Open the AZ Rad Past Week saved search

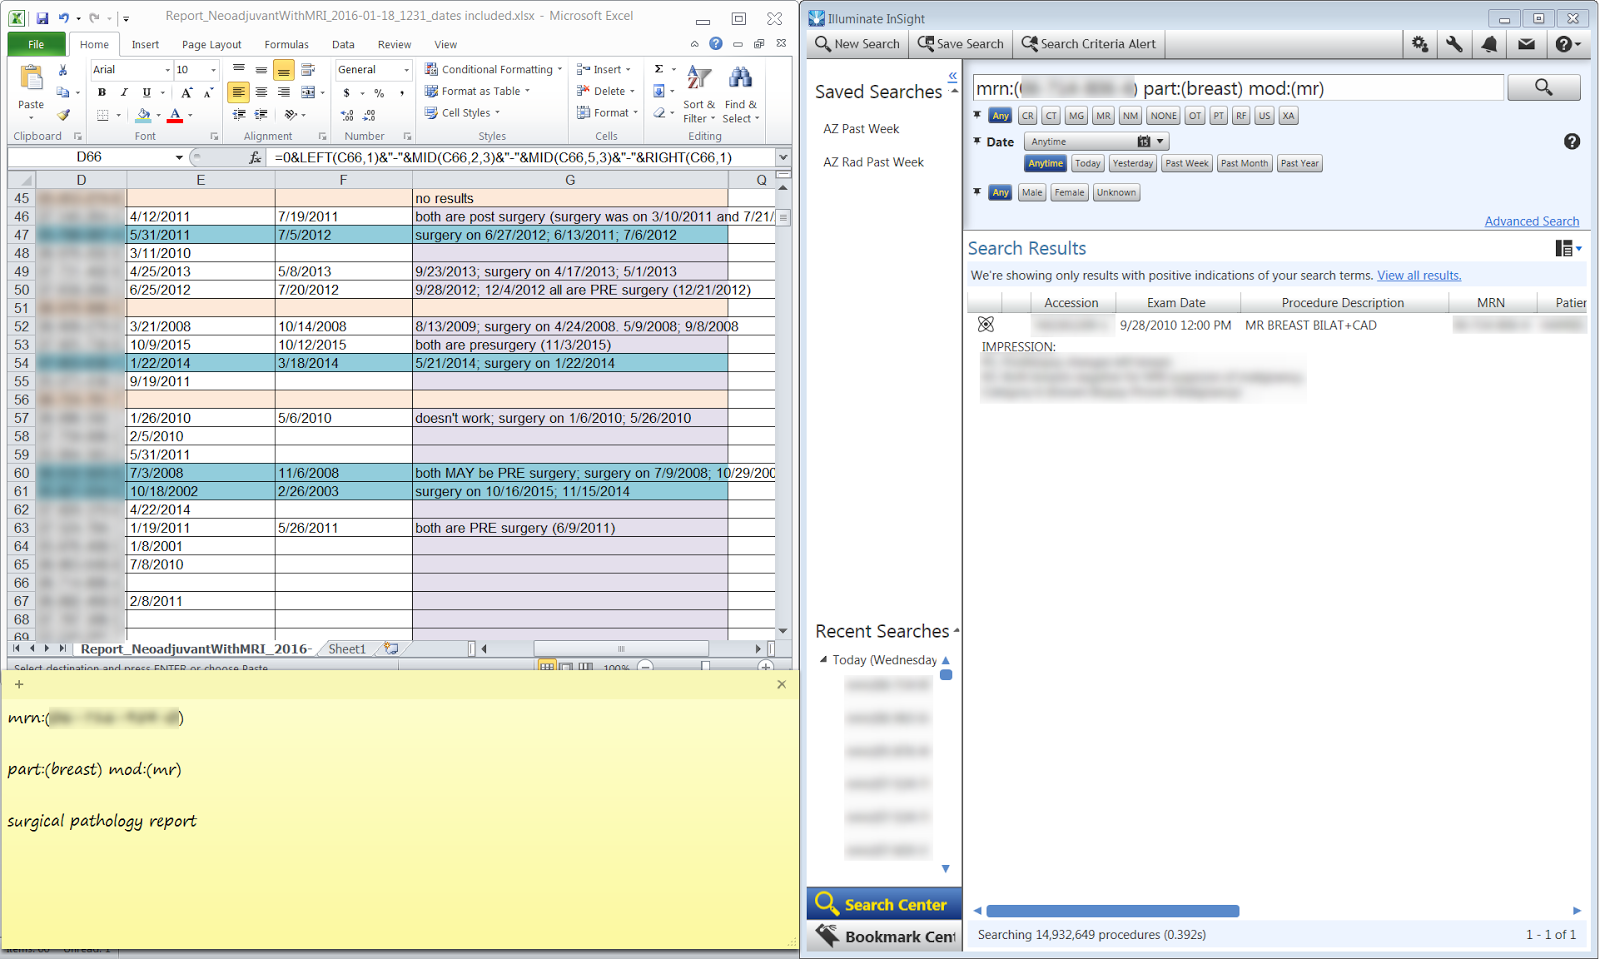click(873, 162)
